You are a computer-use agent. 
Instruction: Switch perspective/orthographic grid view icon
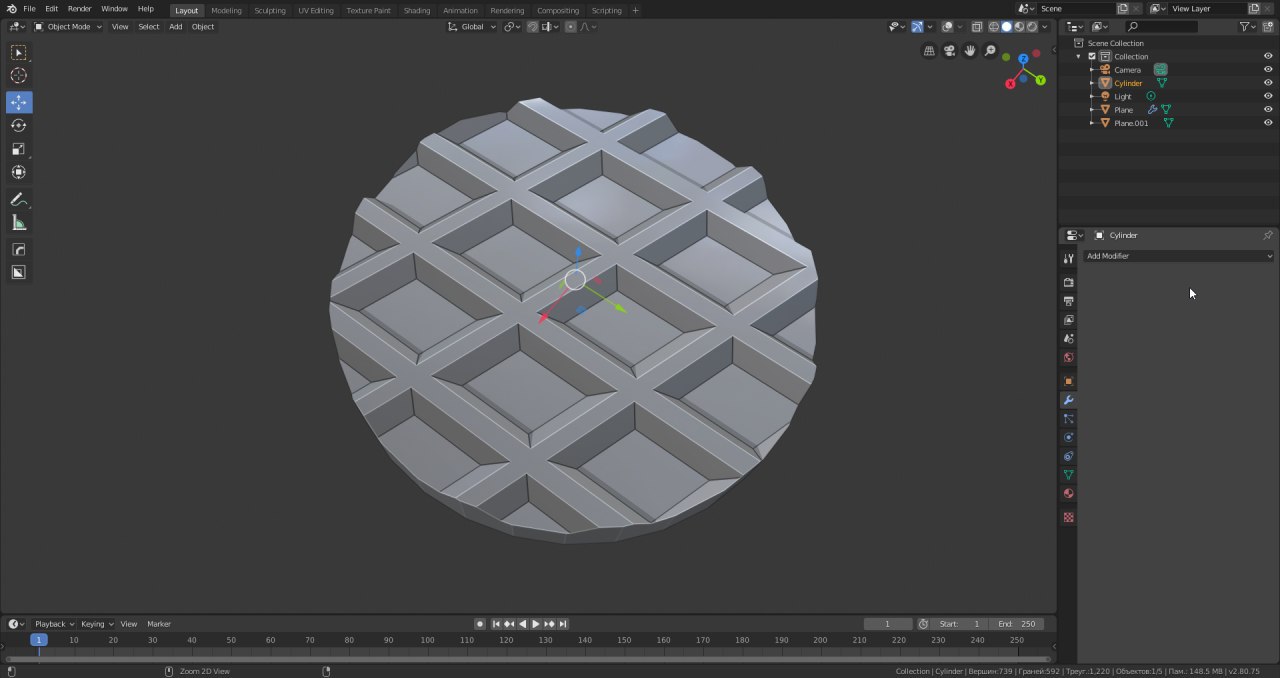click(929, 51)
